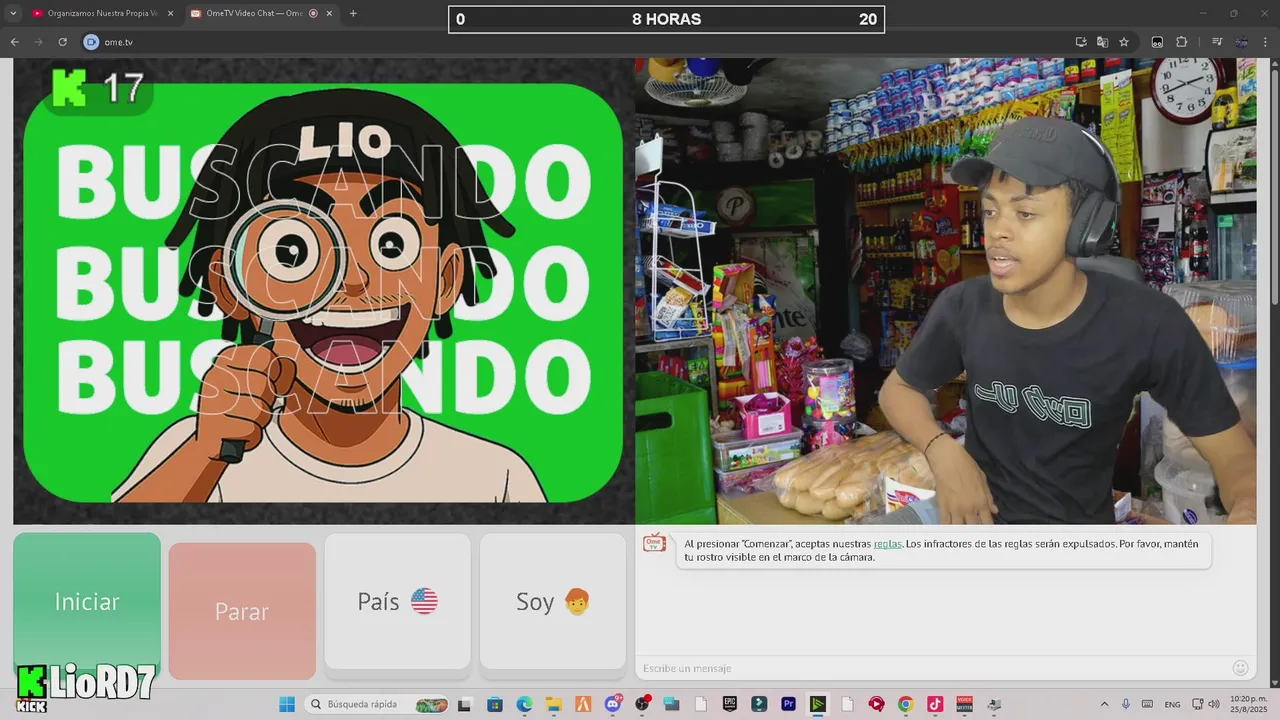The height and width of the screenshot is (720, 1280).
Task: Open the emoji picker in chat
Action: (x=1240, y=668)
